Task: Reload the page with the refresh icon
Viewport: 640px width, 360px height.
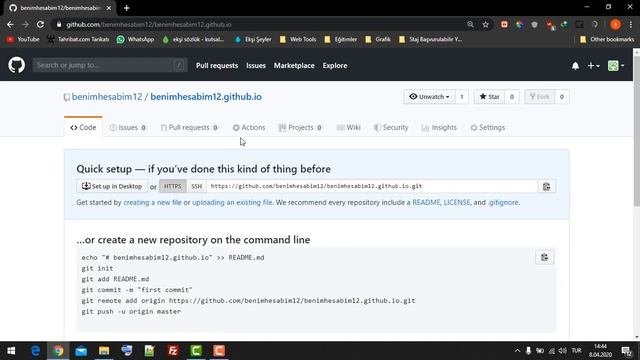Action: (x=40, y=24)
